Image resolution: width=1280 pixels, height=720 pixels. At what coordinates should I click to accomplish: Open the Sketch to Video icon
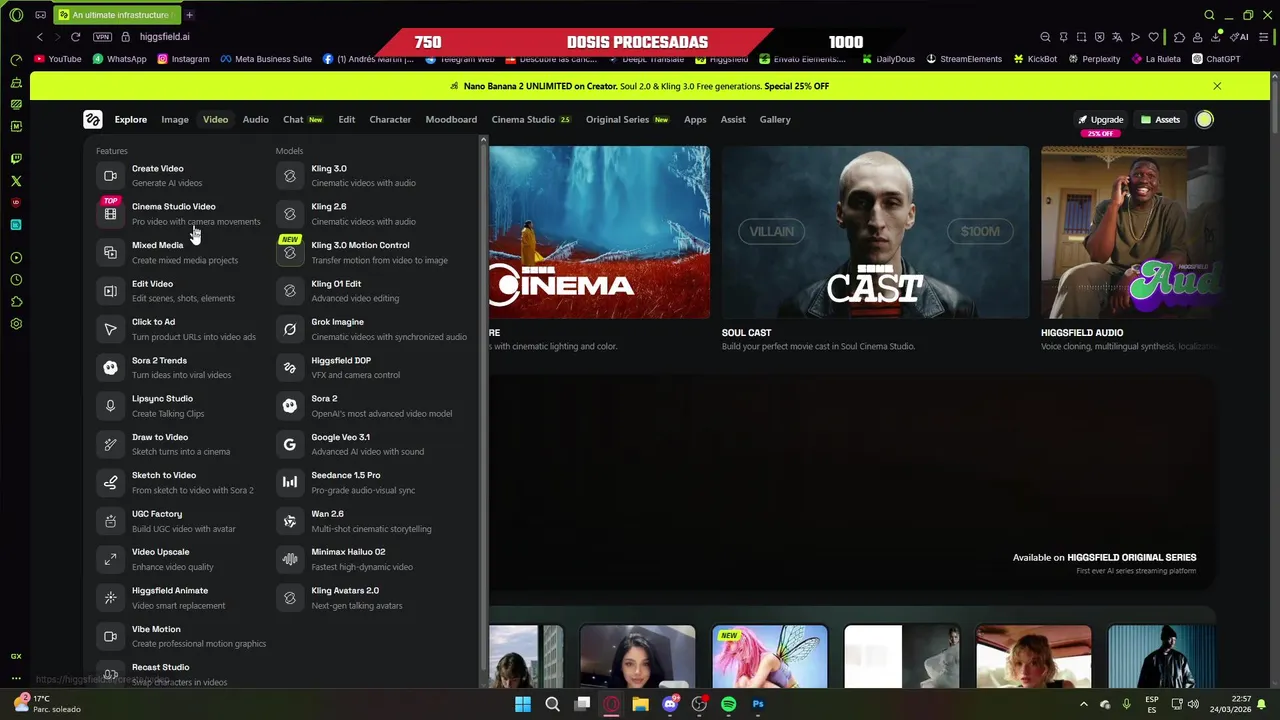pos(110,482)
